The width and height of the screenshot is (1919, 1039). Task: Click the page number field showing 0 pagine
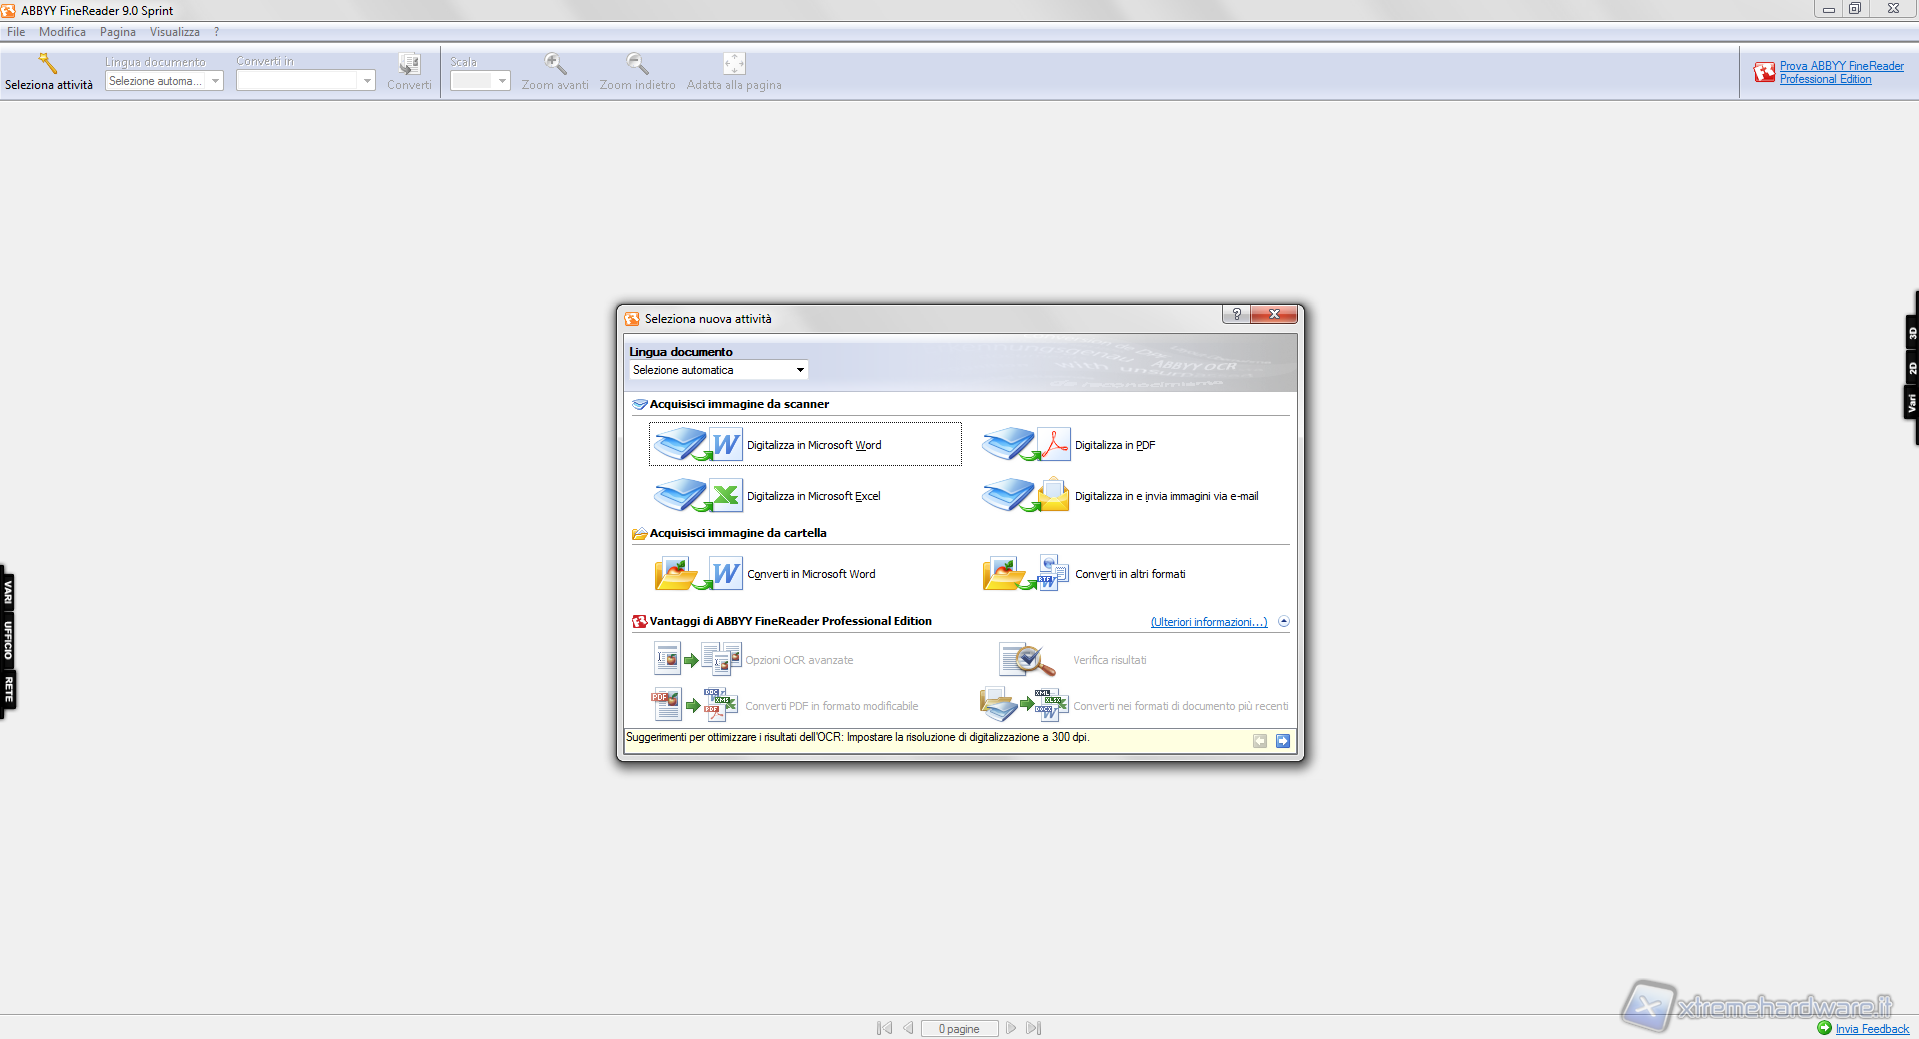(x=959, y=1029)
